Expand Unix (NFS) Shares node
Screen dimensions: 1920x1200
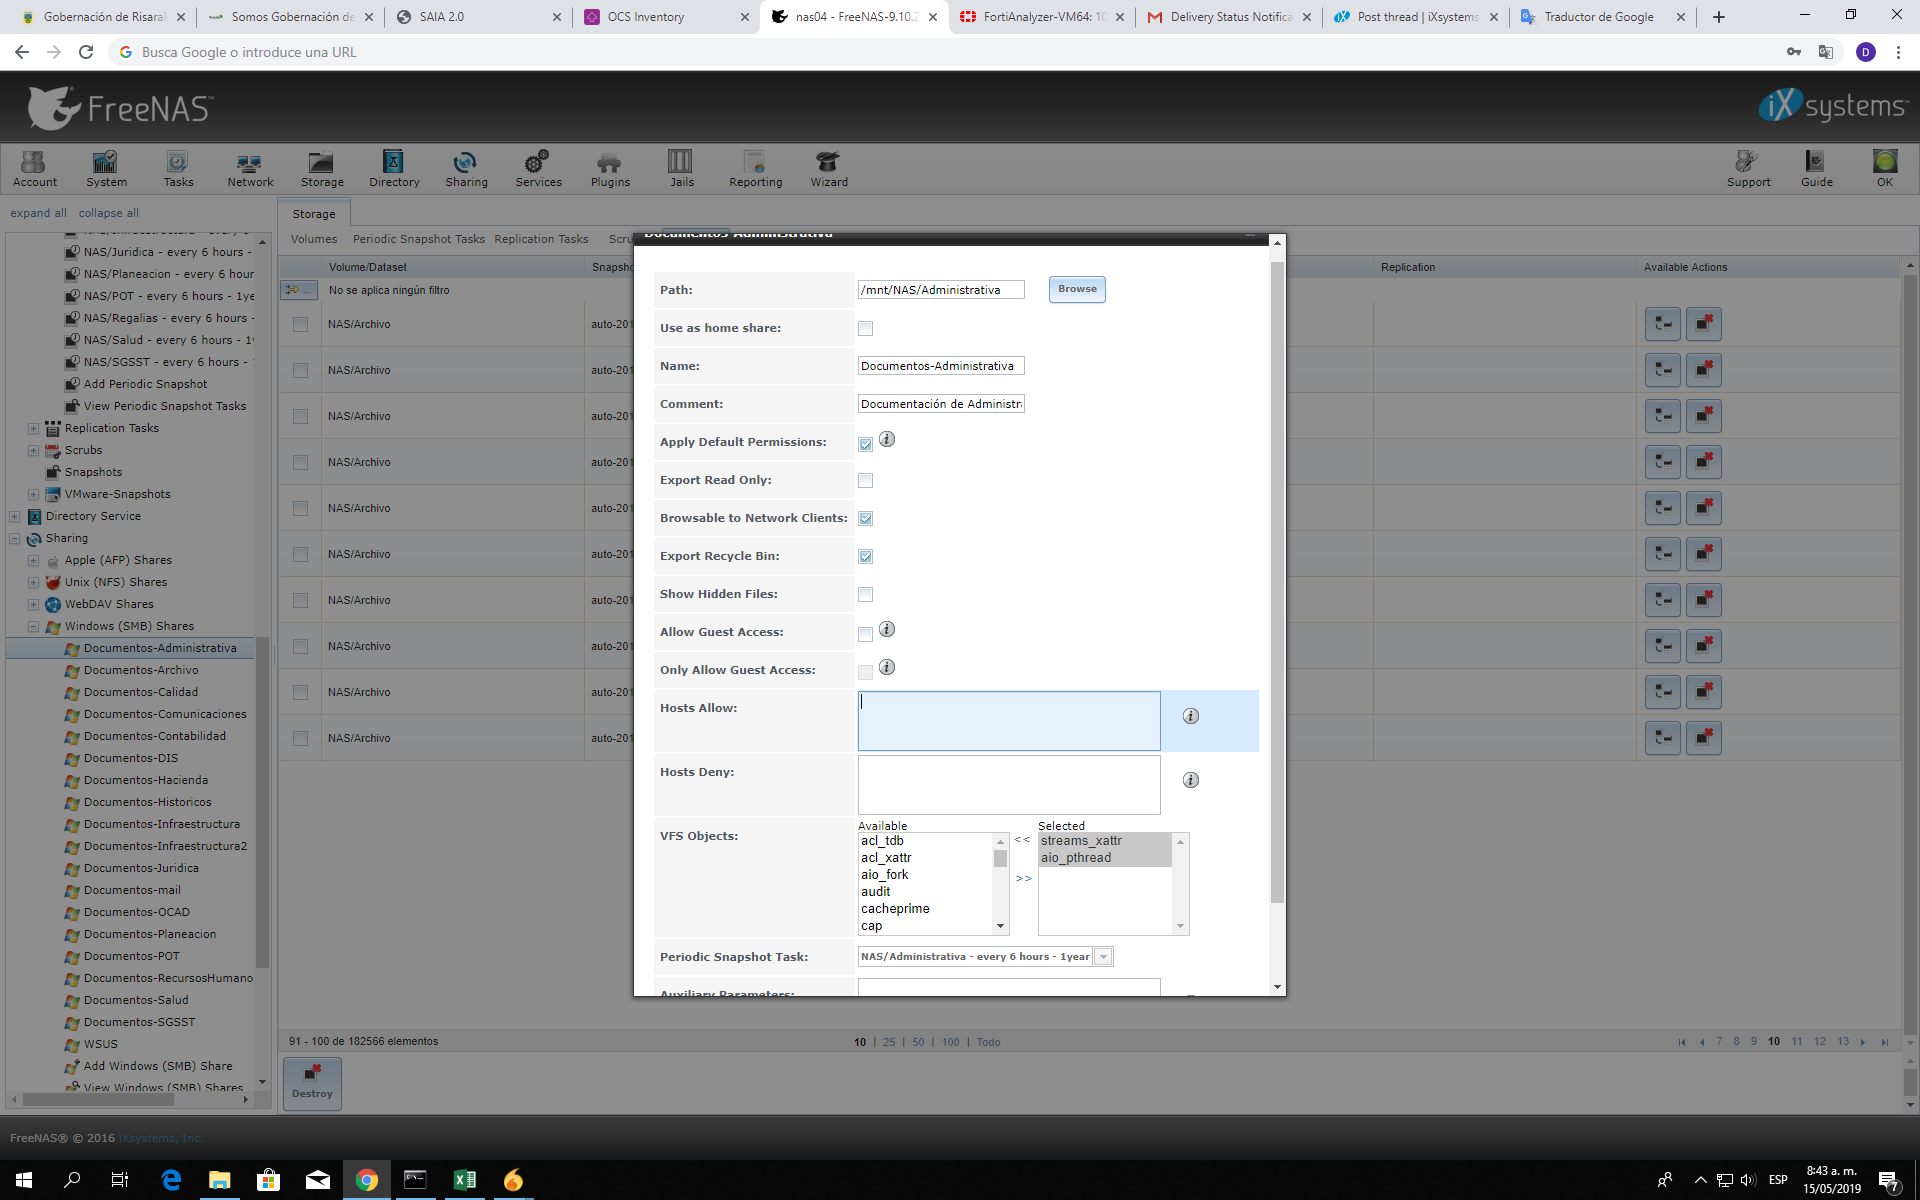tap(33, 582)
